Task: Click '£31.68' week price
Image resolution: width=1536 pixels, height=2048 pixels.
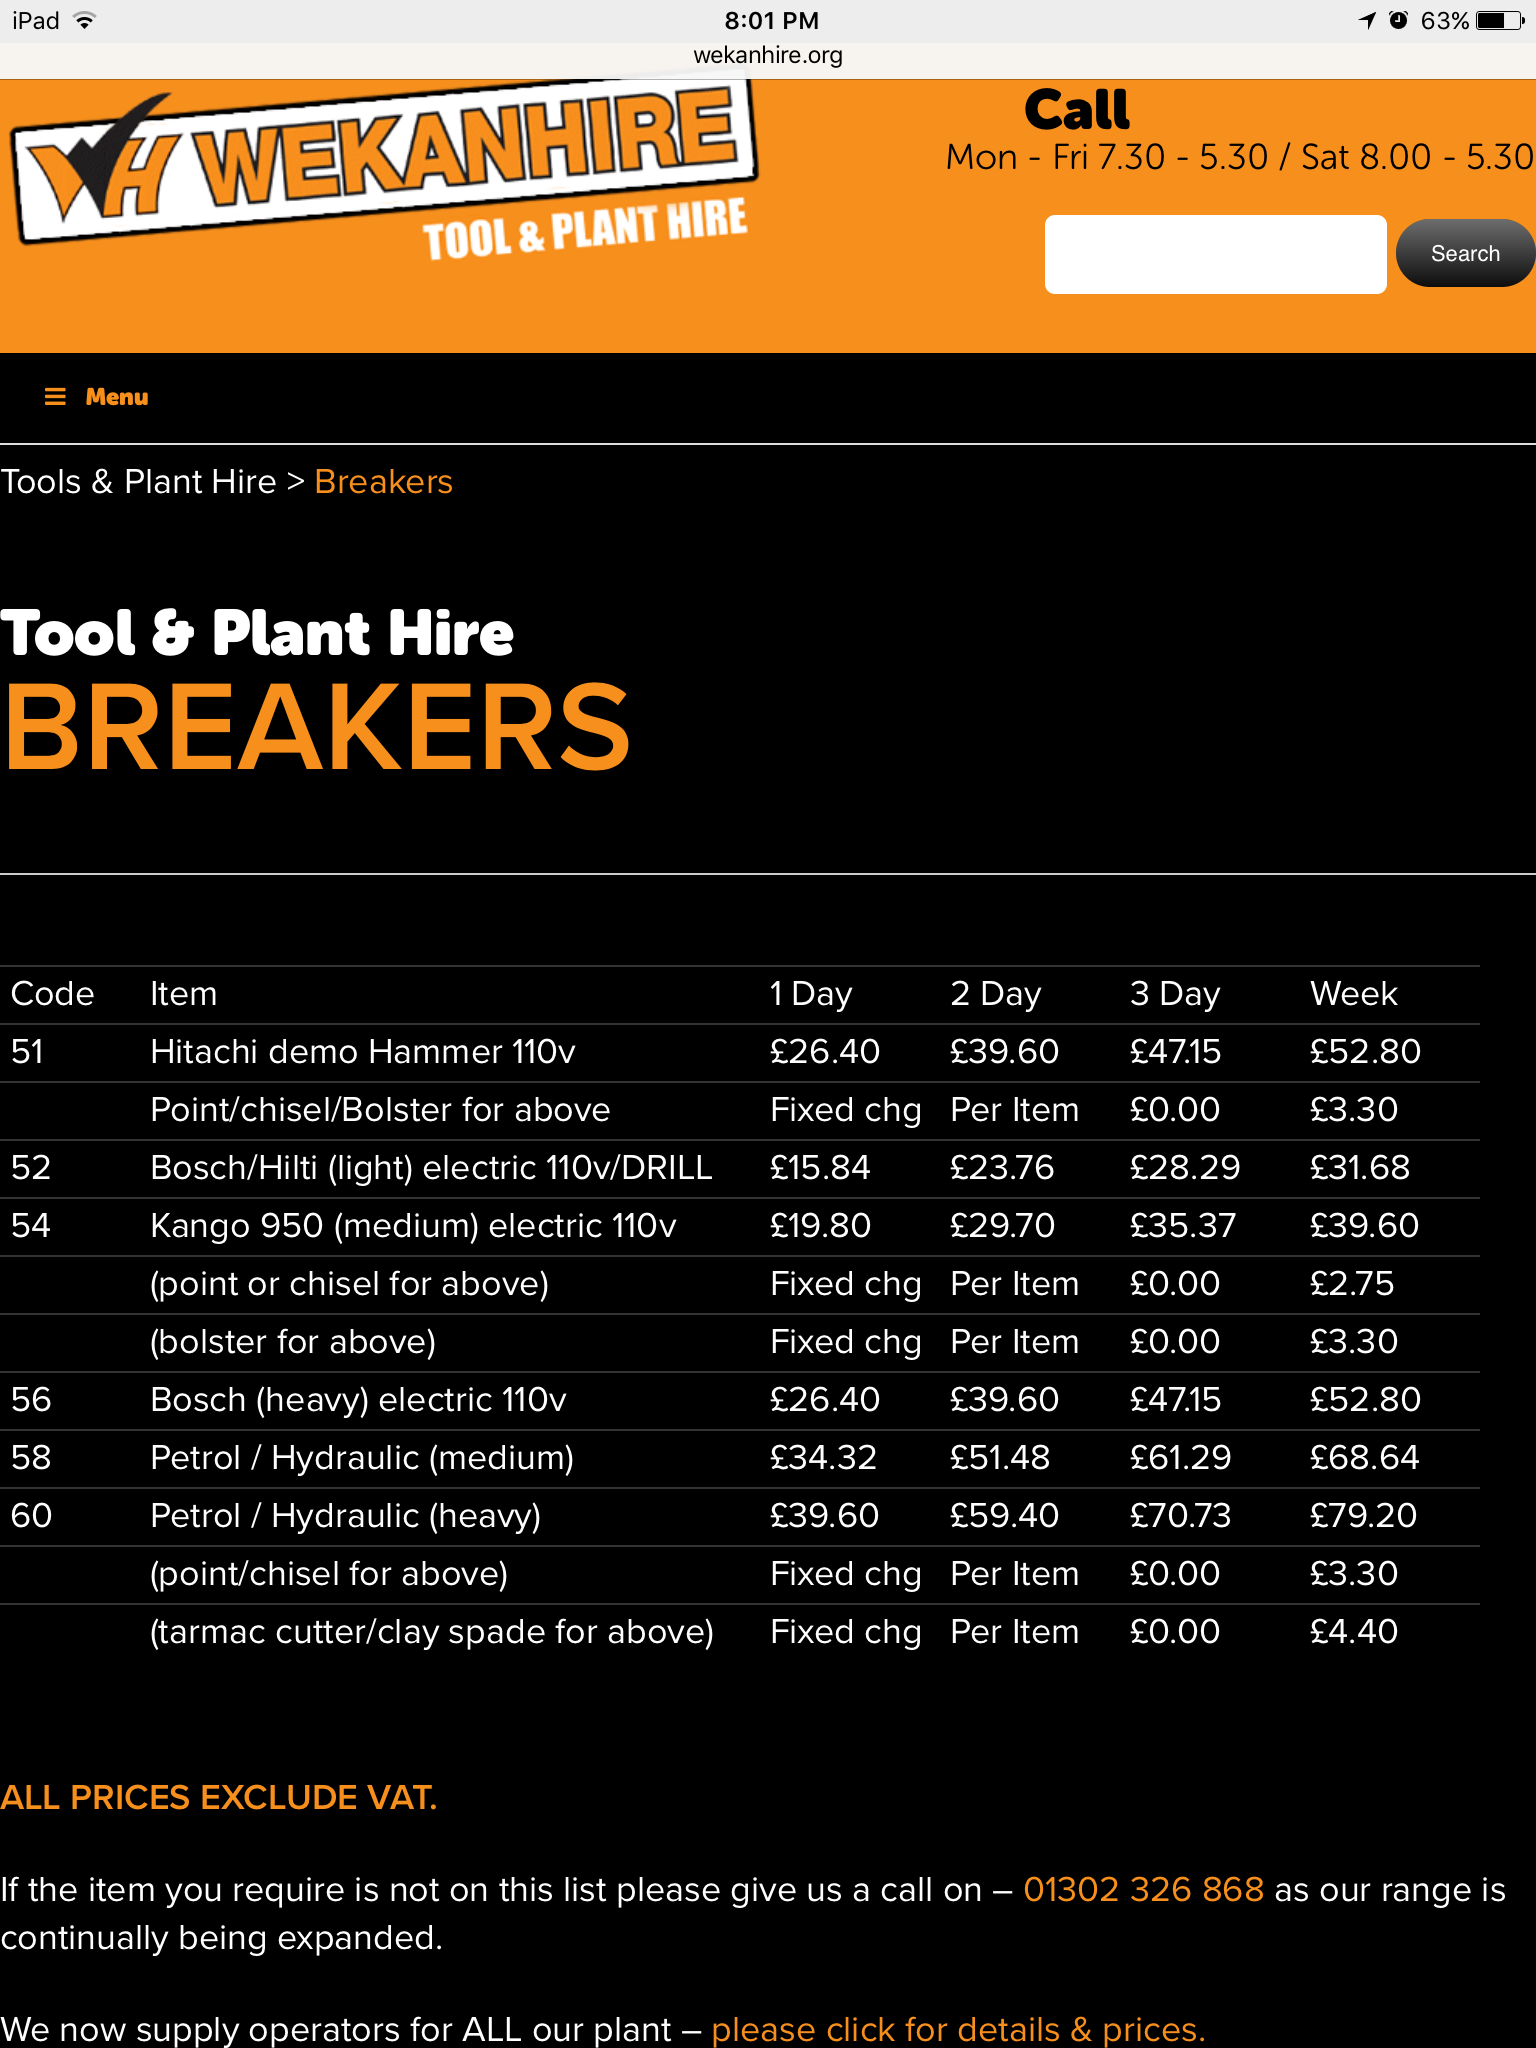Action: click(x=1360, y=1168)
